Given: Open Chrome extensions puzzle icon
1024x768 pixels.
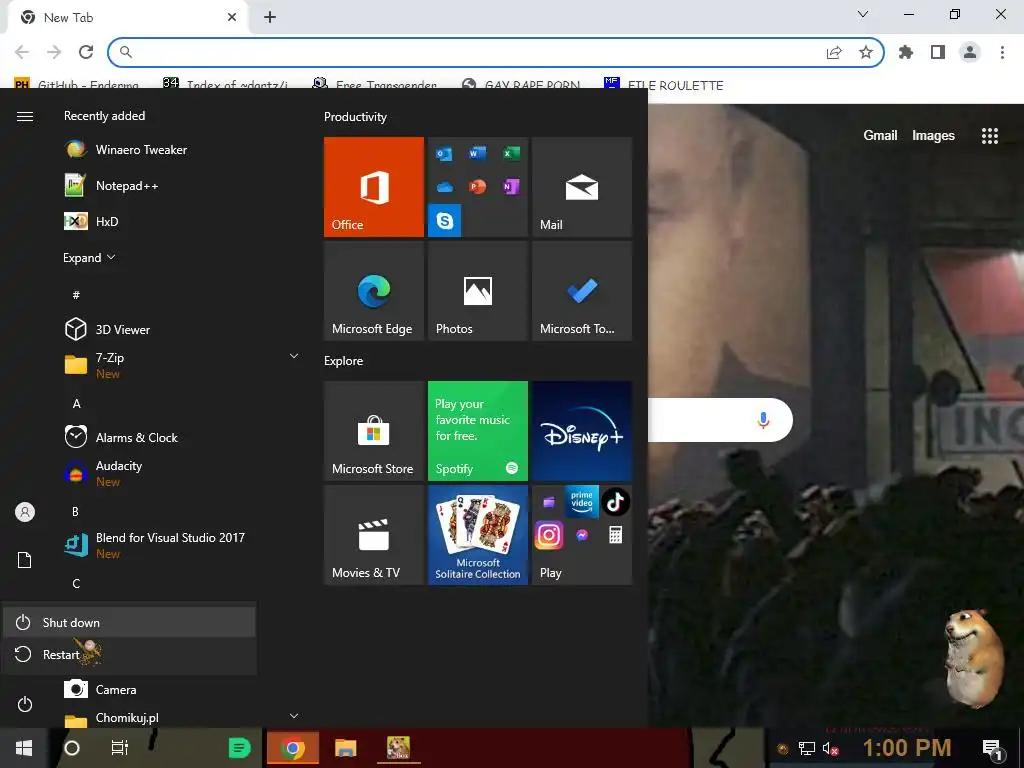Looking at the screenshot, I should 906,52.
